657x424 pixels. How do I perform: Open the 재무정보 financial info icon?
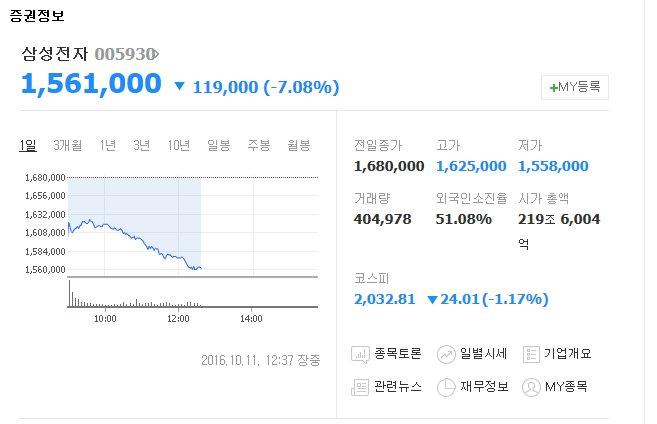(446, 387)
